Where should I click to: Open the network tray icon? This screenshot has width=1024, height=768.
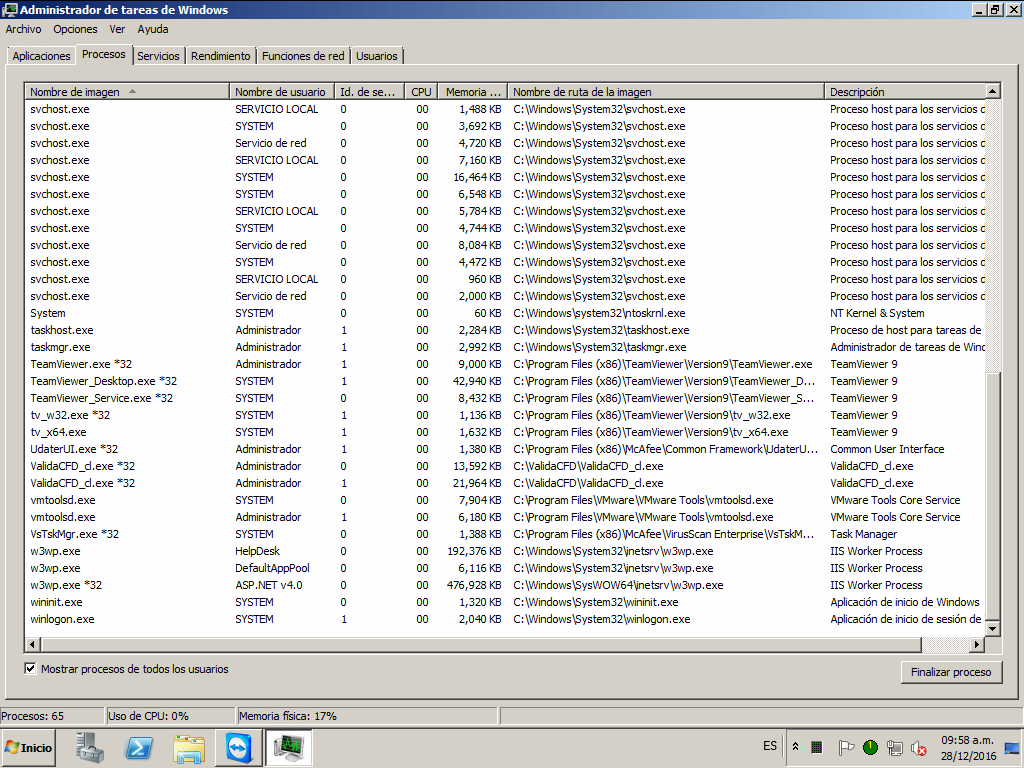pyautogui.click(x=895, y=747)
